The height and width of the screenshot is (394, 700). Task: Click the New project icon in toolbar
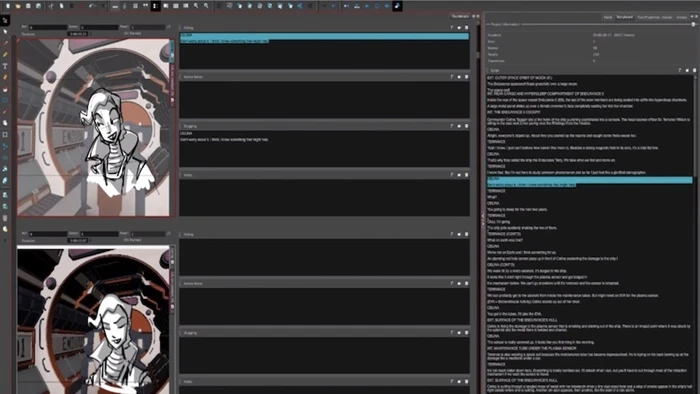pos(8,6)
